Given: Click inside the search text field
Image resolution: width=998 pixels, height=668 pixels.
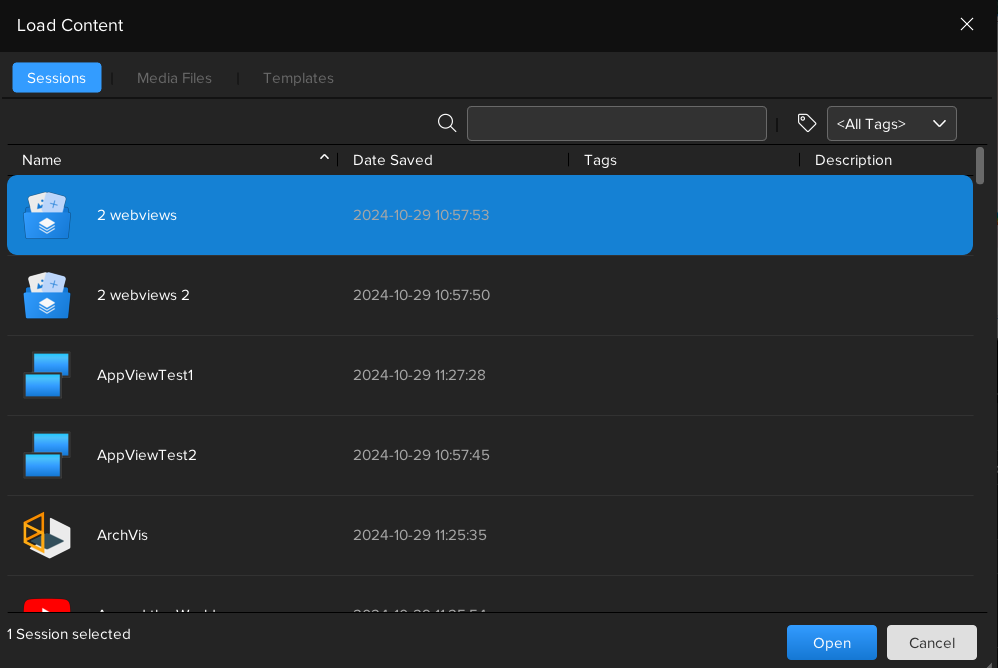Looking at the screenshot, I should pyautogui.click(x=616, y=124).
